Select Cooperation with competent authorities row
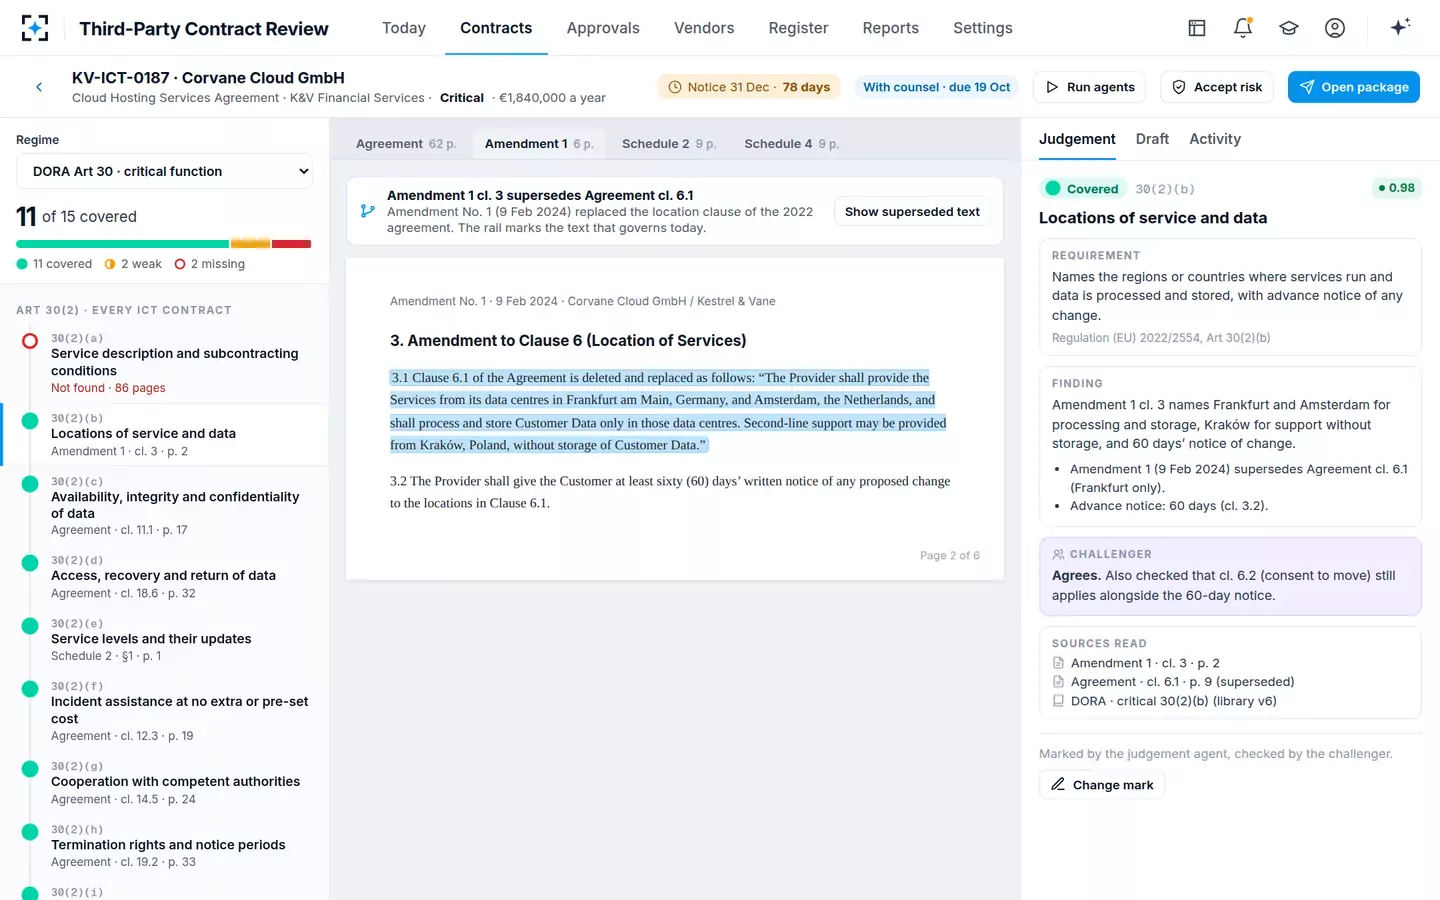1440x900 pixels. (165, 783)
